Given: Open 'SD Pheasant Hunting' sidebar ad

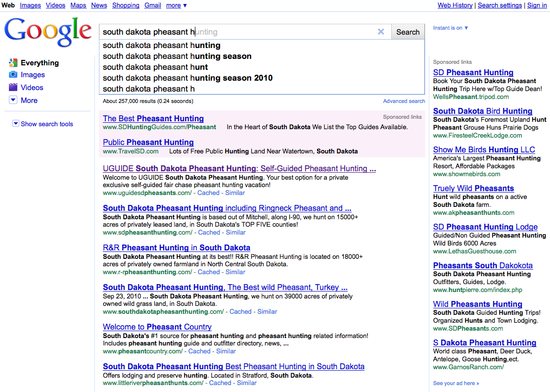Looking at the screenshot, I should coord(473,73).
